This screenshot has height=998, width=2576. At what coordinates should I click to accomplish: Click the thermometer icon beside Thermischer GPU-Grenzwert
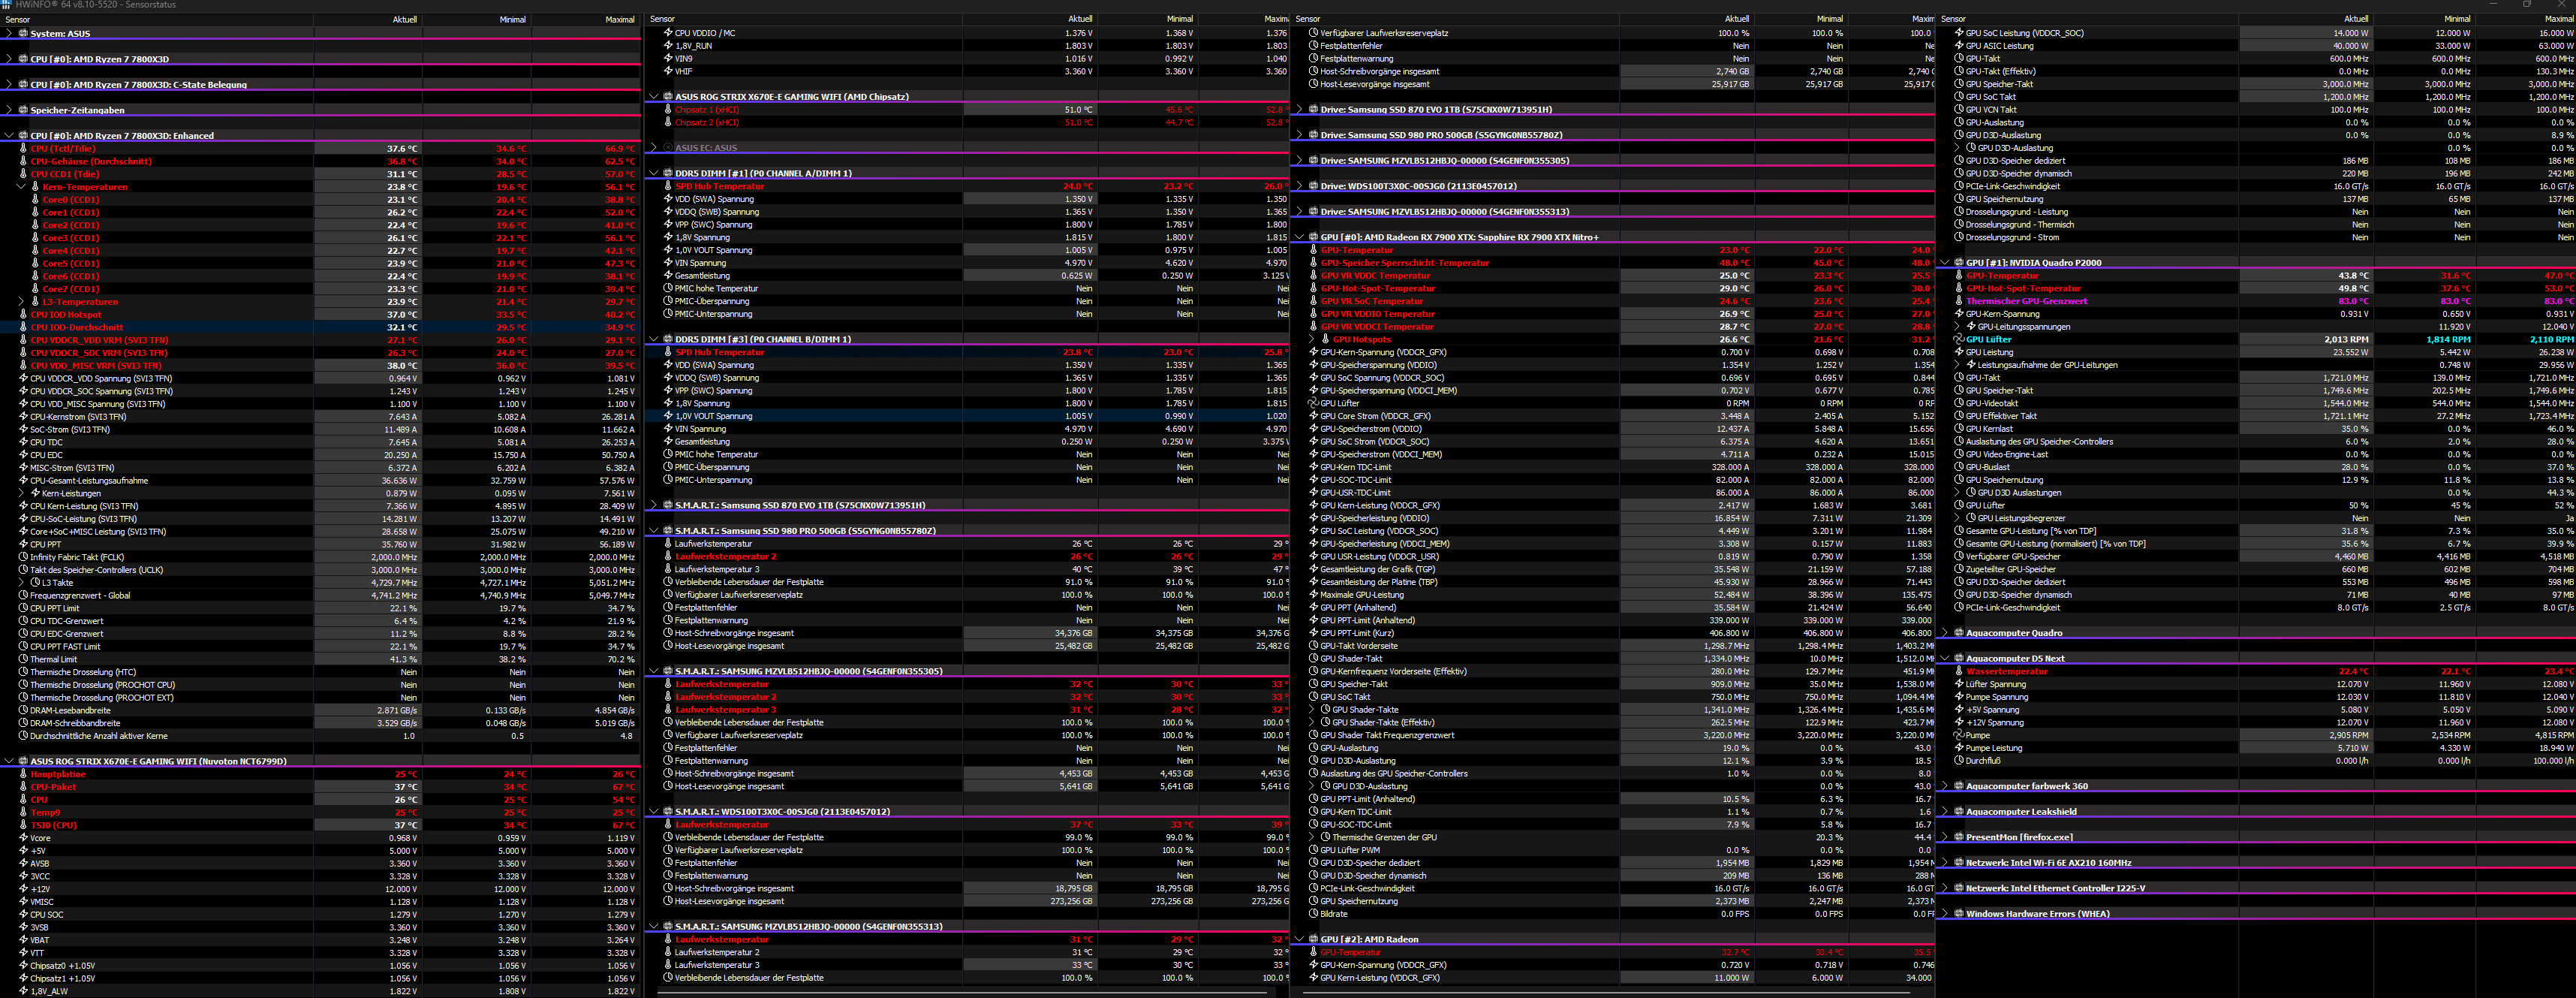coord(1959,301)
